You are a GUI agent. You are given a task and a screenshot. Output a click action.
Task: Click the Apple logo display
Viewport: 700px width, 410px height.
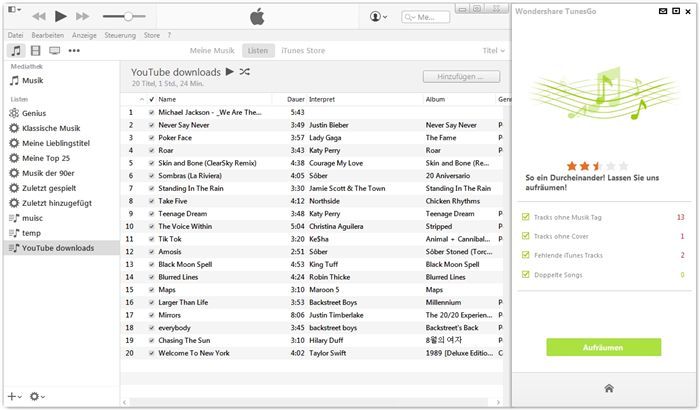[257, 17]
